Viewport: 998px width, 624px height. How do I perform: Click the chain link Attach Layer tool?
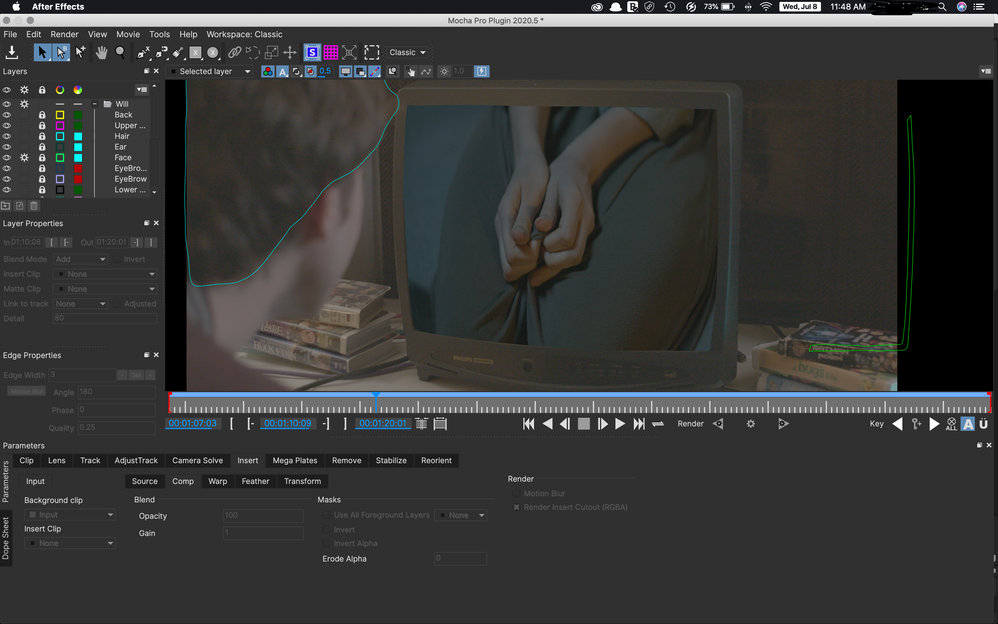[234, 52]
